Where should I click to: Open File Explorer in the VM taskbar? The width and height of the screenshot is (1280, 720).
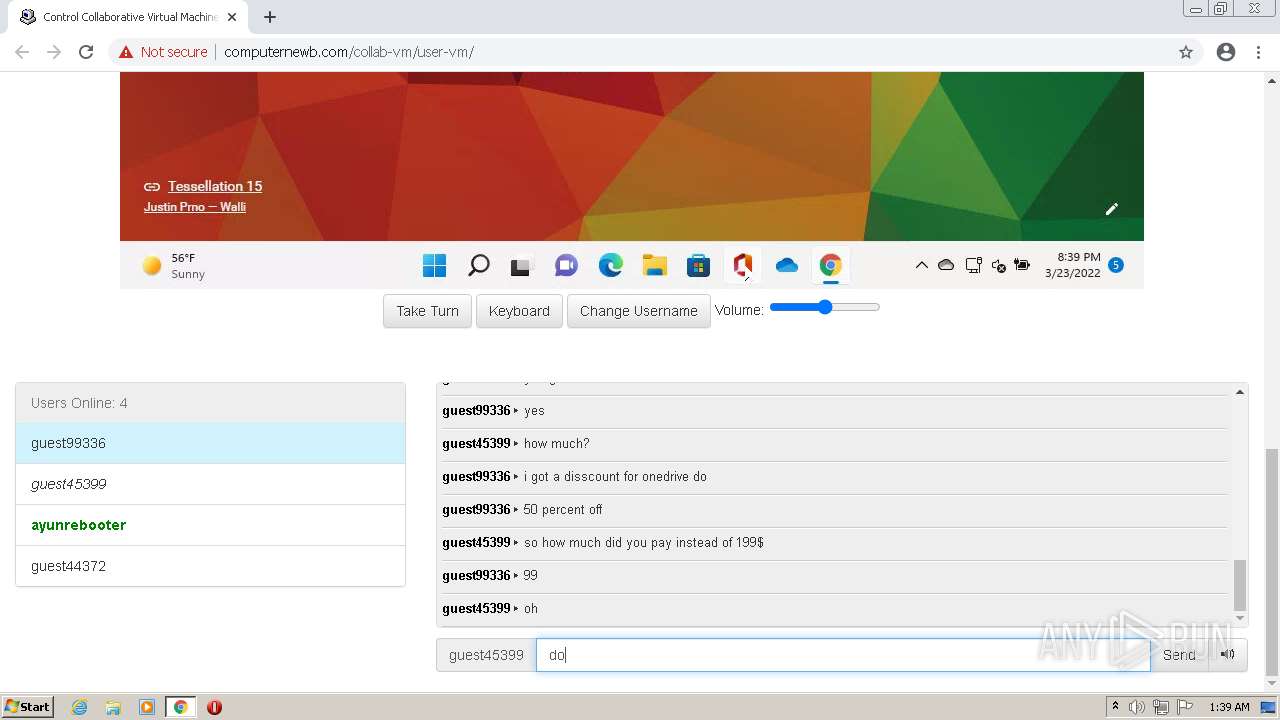[654, 265]
